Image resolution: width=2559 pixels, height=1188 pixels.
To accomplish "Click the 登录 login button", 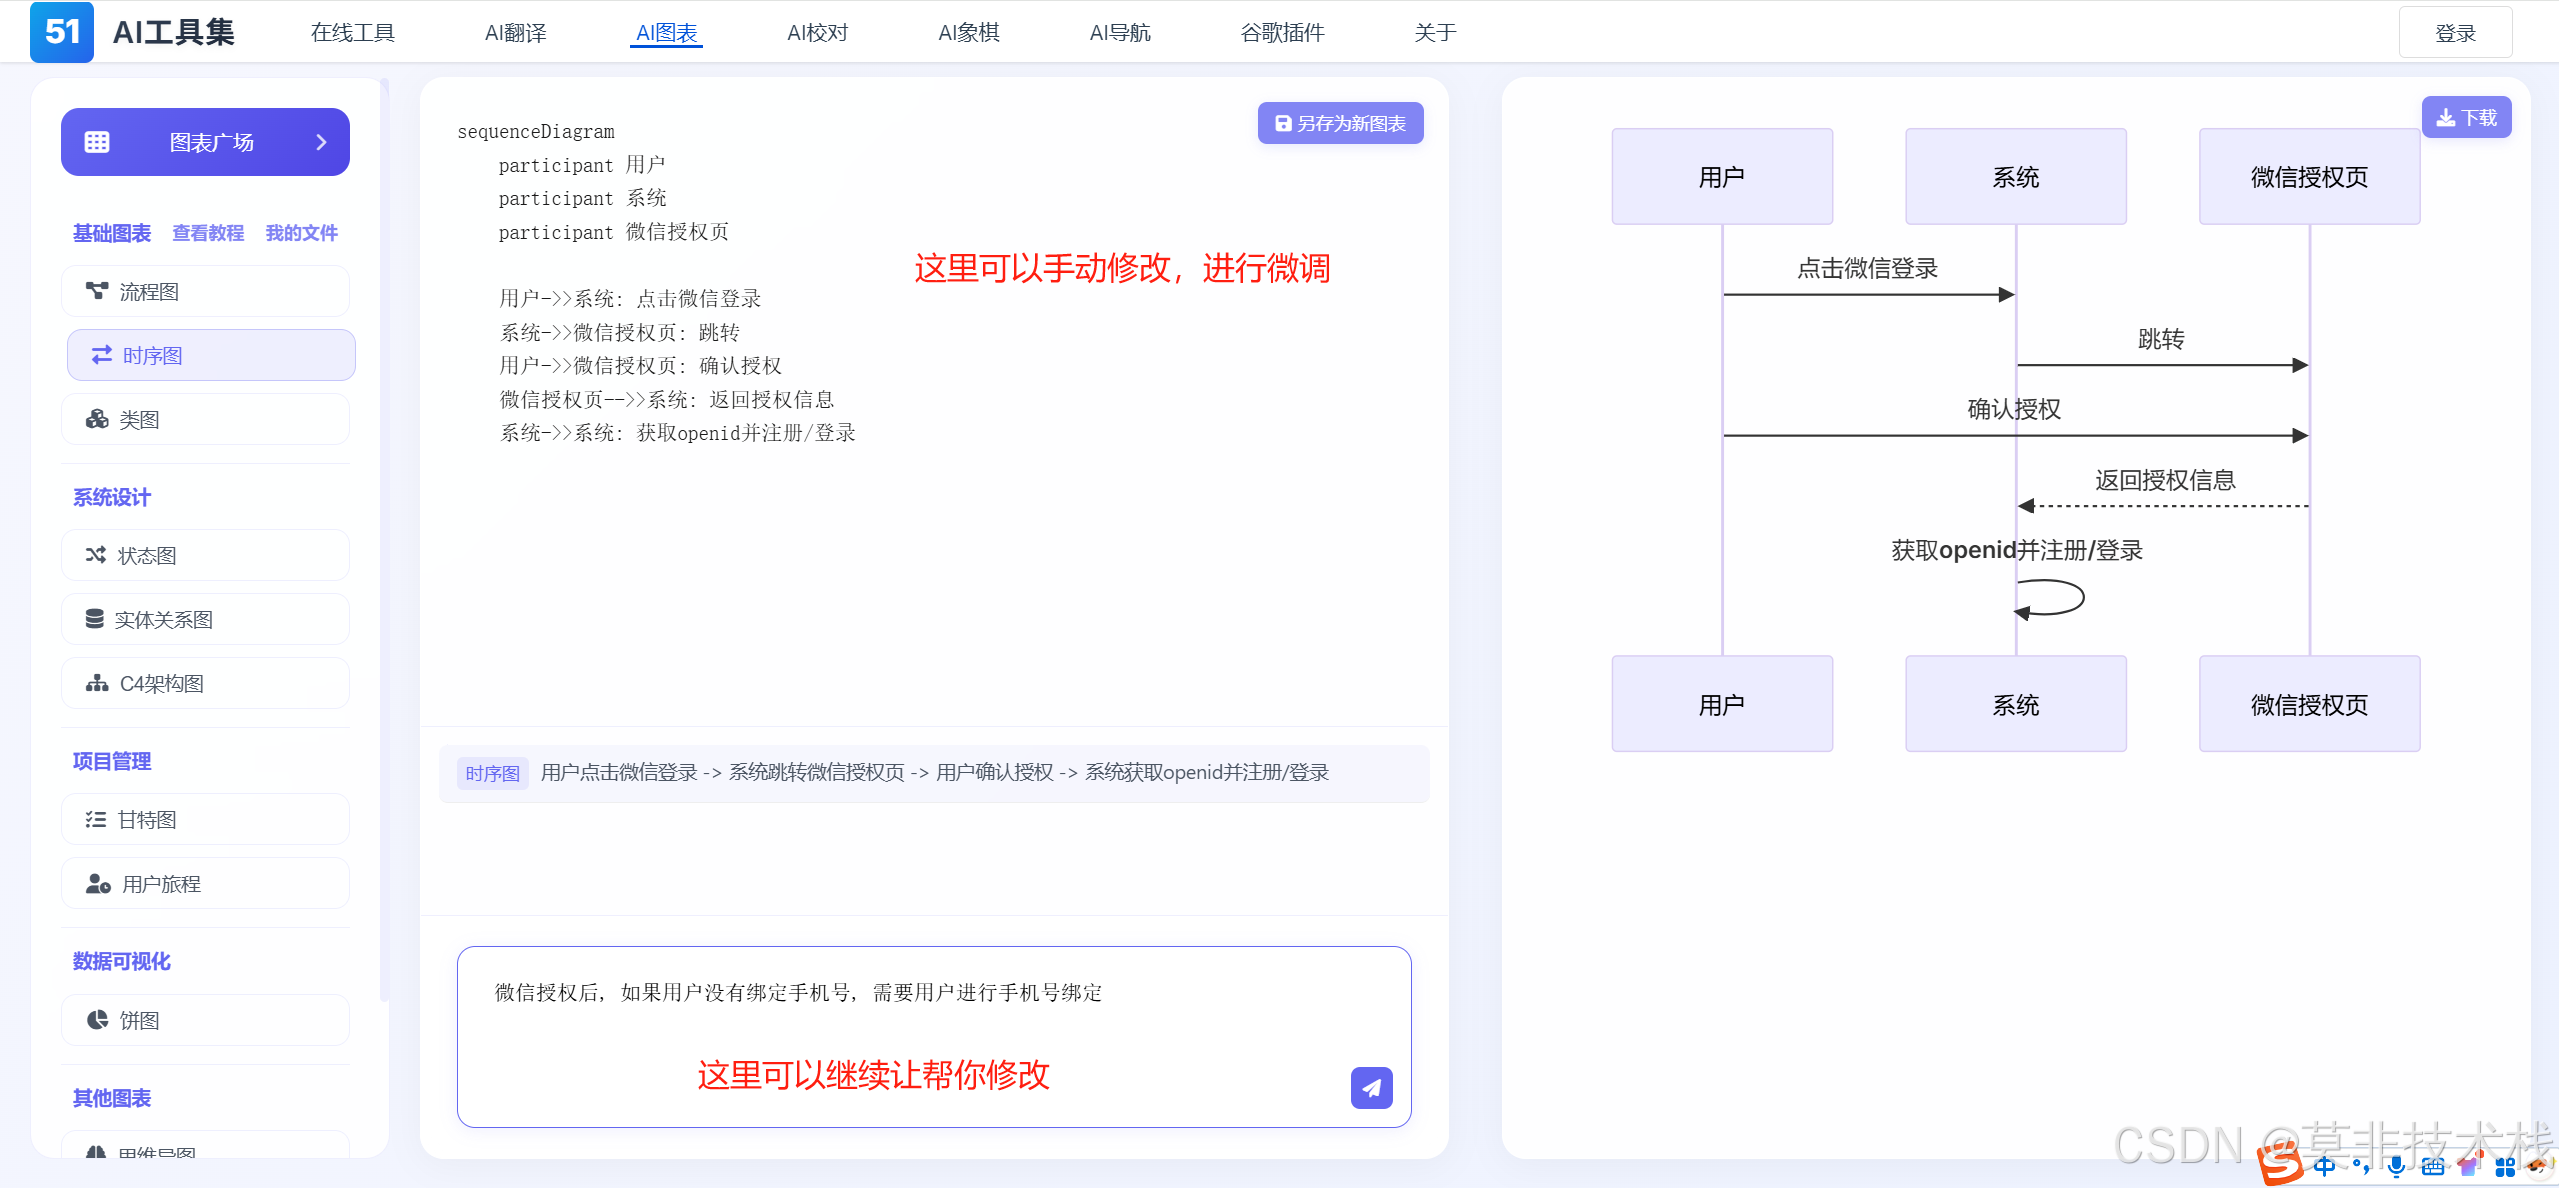I will [2454, 33].
